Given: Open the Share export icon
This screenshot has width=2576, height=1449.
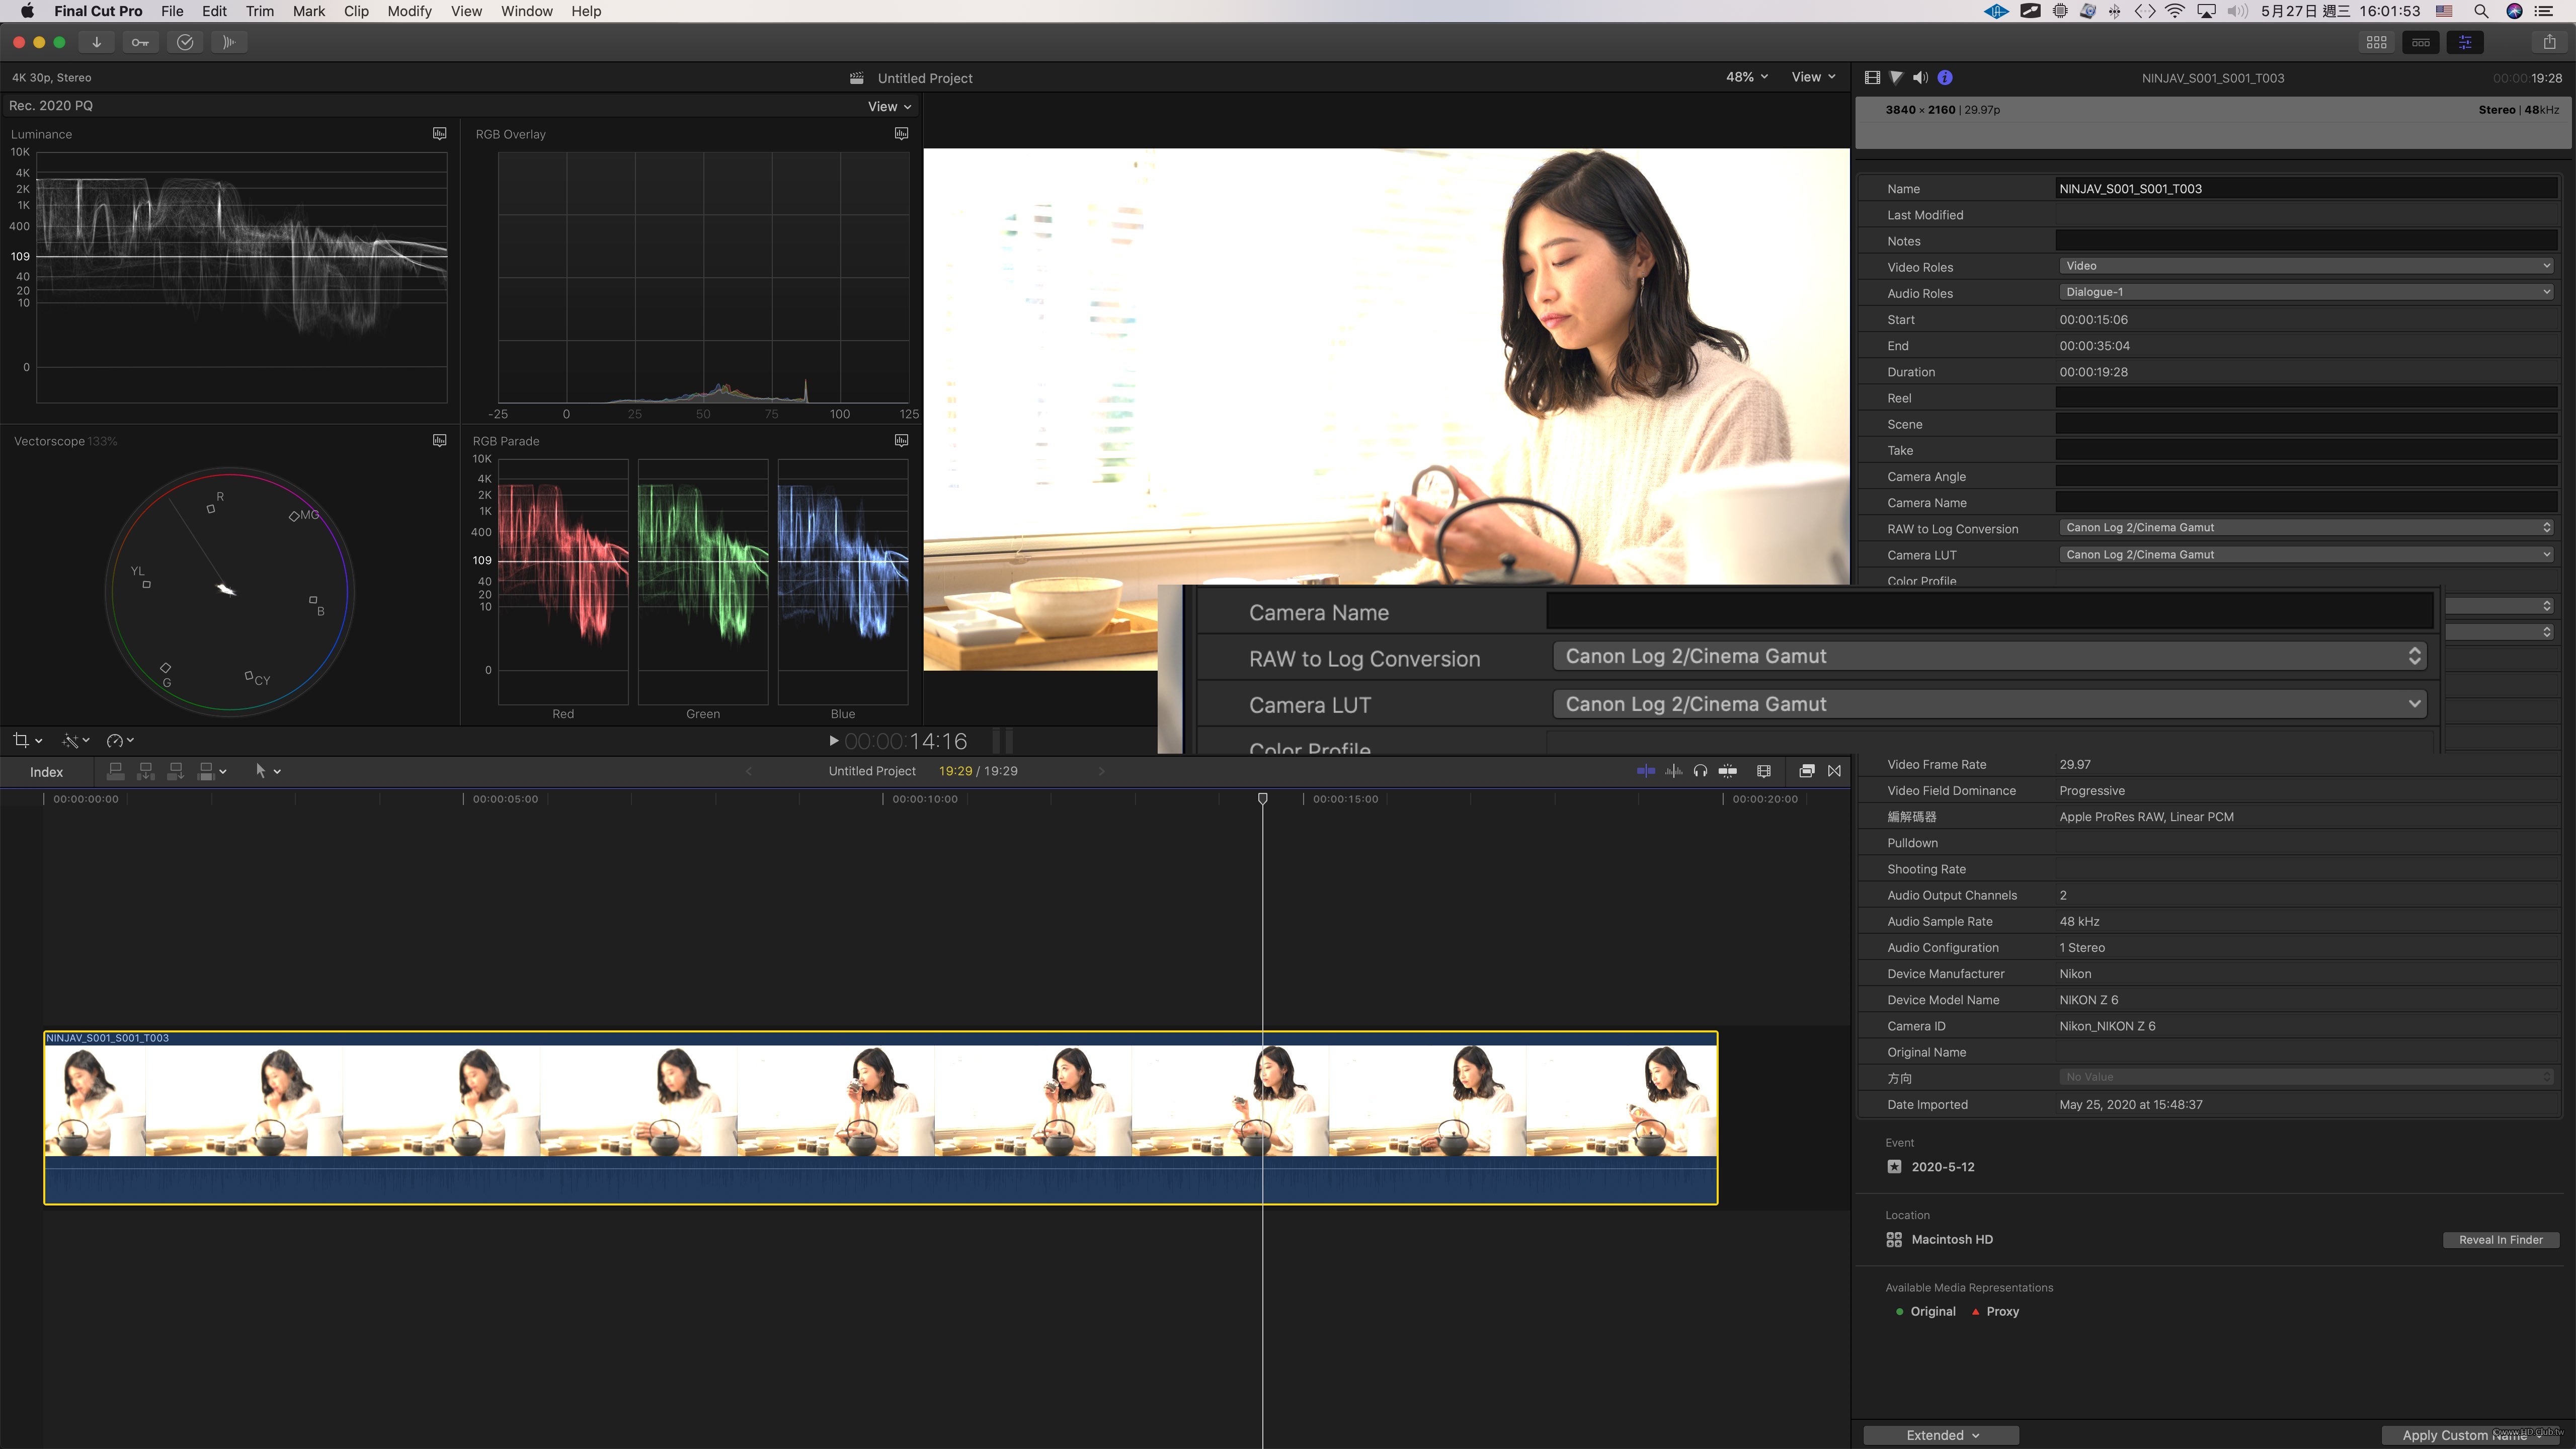Looking at the screenshot, I should (2549, 42).
